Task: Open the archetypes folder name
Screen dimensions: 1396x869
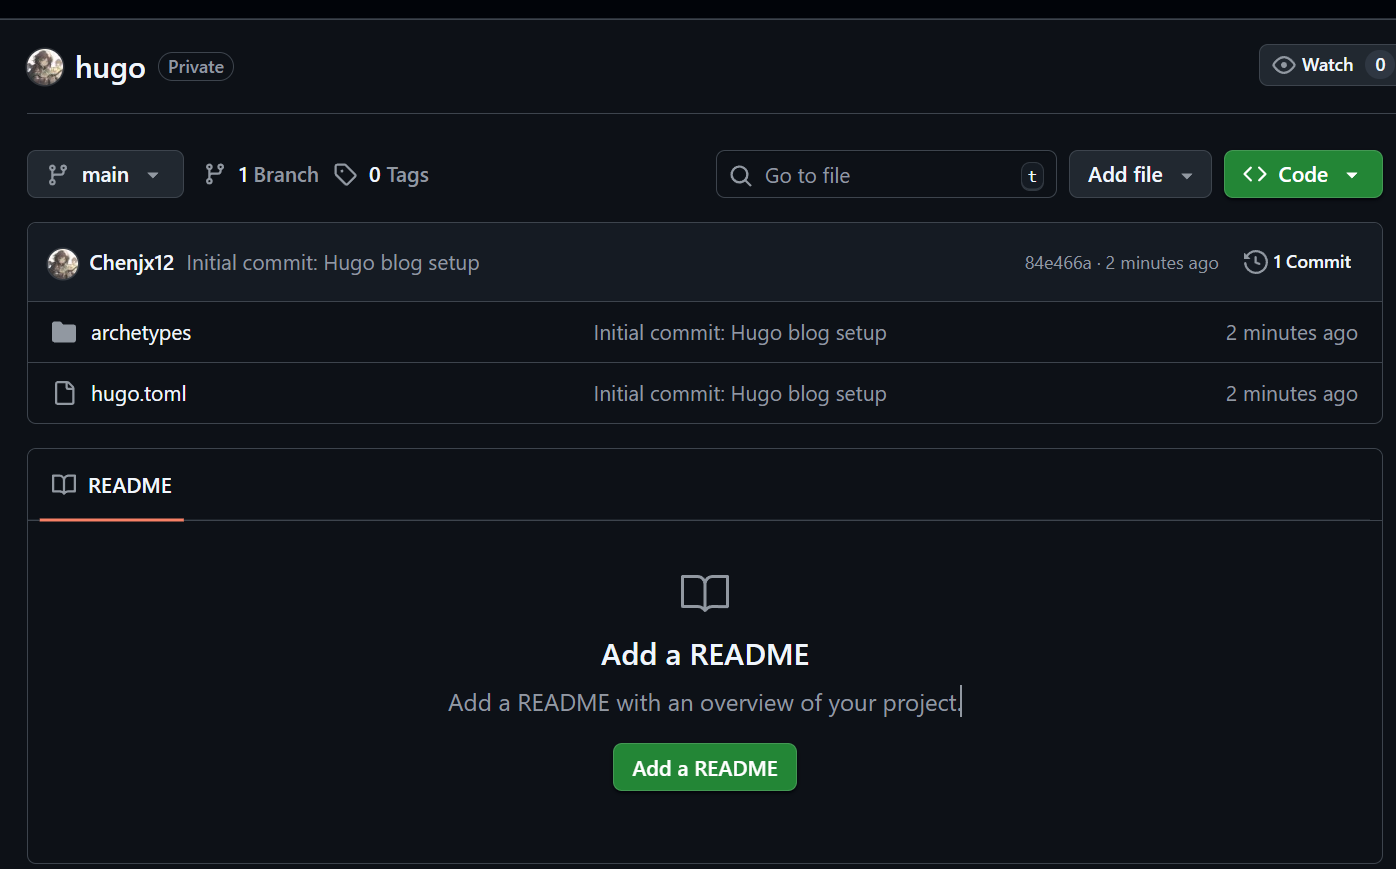Action: 141,333
